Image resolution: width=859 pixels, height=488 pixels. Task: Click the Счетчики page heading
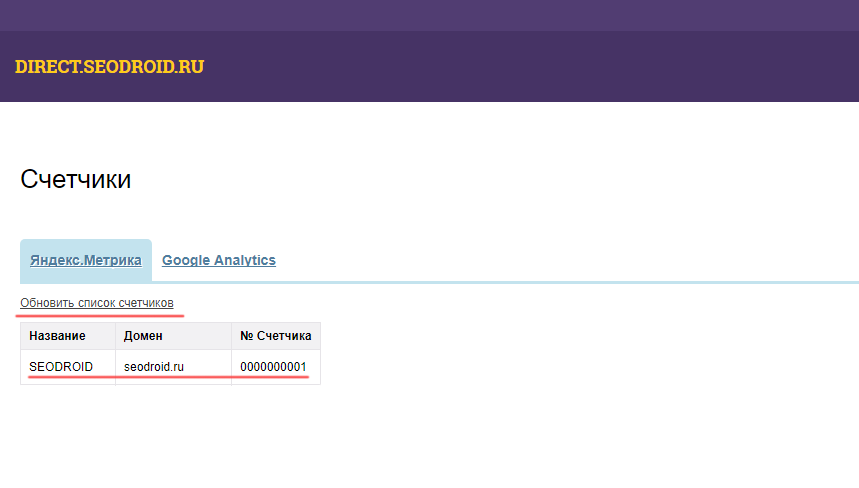(75, 180)
